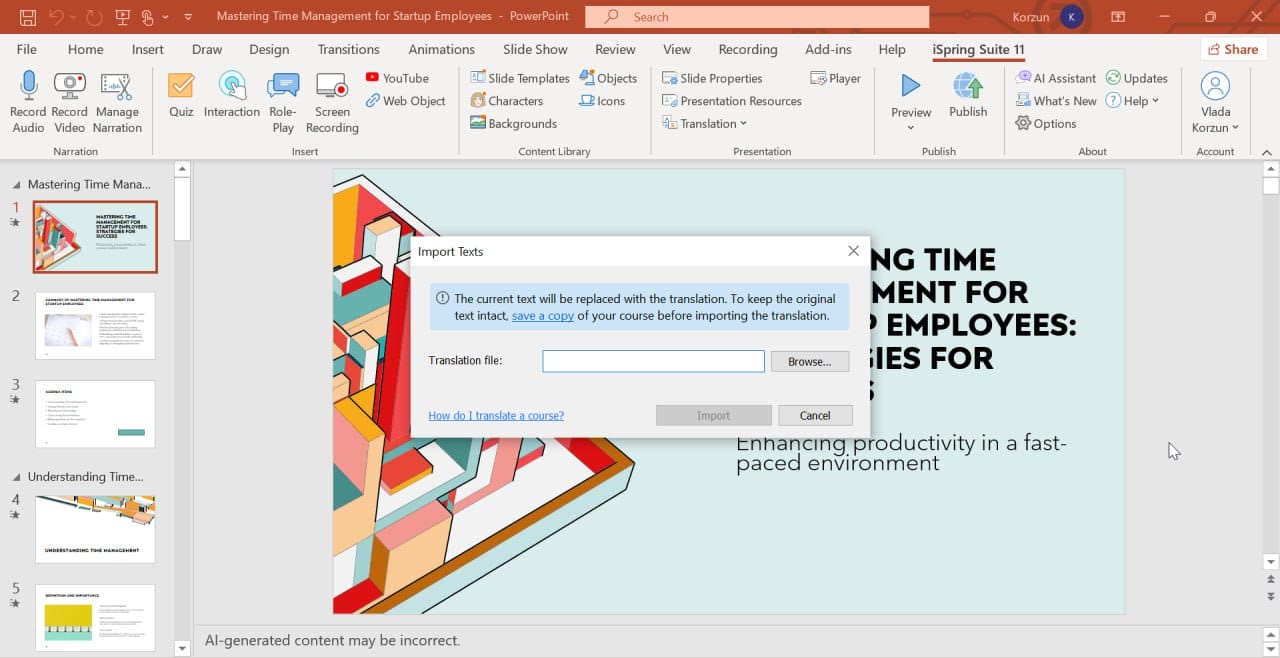Cancel the Import Texts dialog
Screen dimensions: 1280x658
815,415
